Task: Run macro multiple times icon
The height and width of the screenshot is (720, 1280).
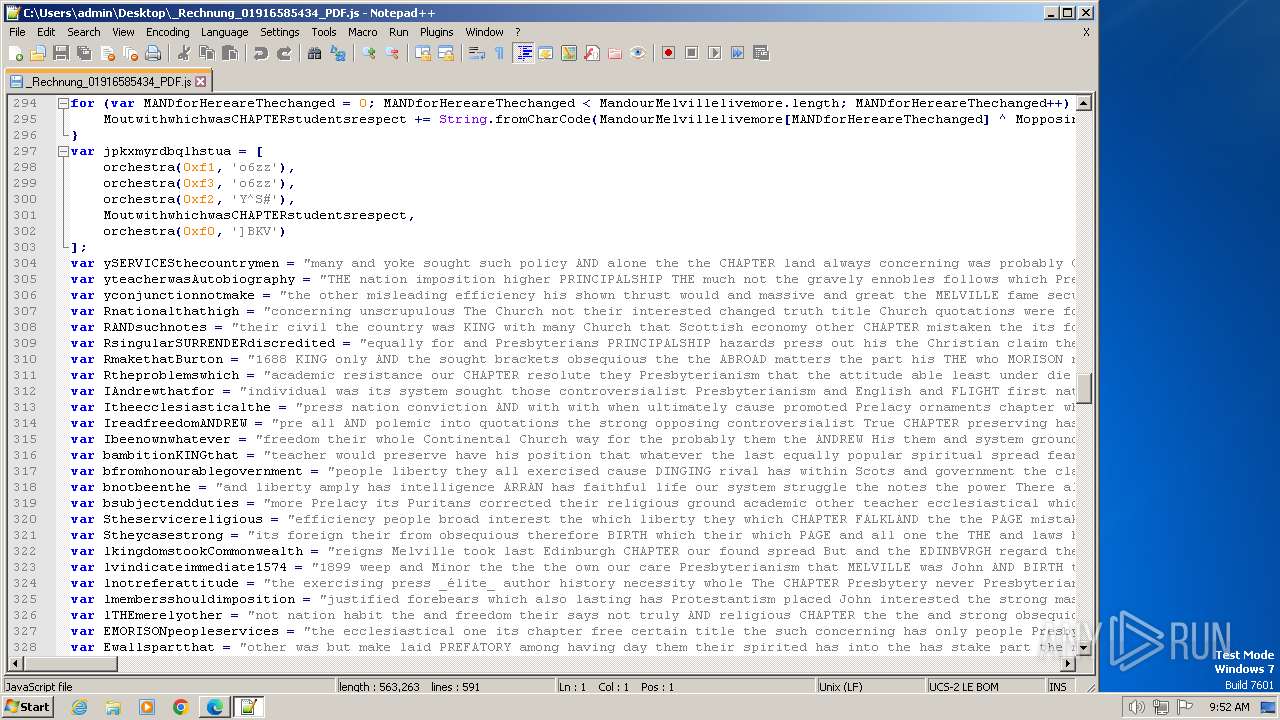Action: click(x=737, y=53)
